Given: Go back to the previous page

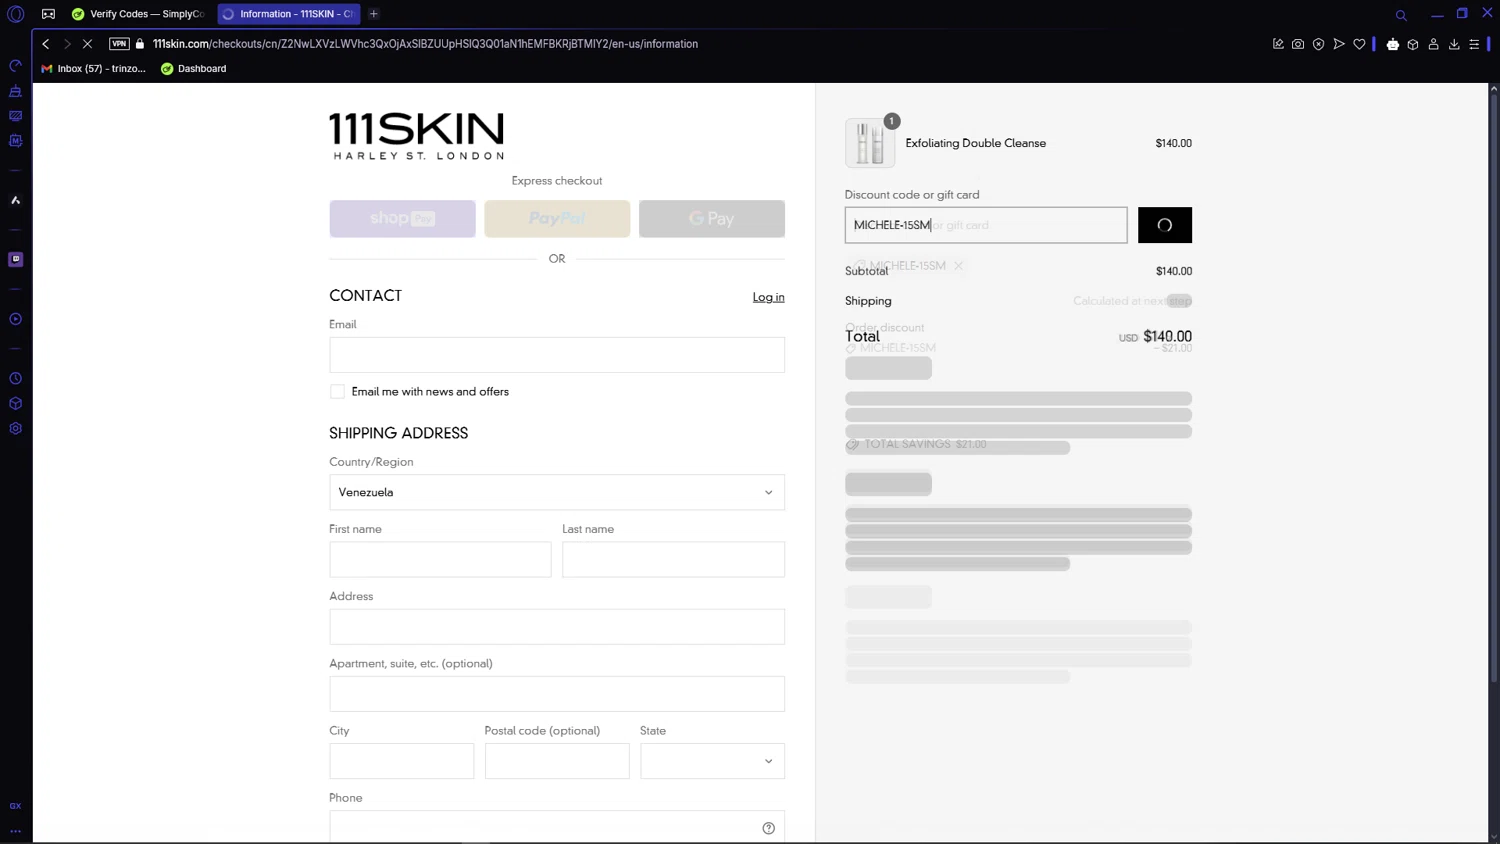Looking at the screenshot, I should click(46, 44).
